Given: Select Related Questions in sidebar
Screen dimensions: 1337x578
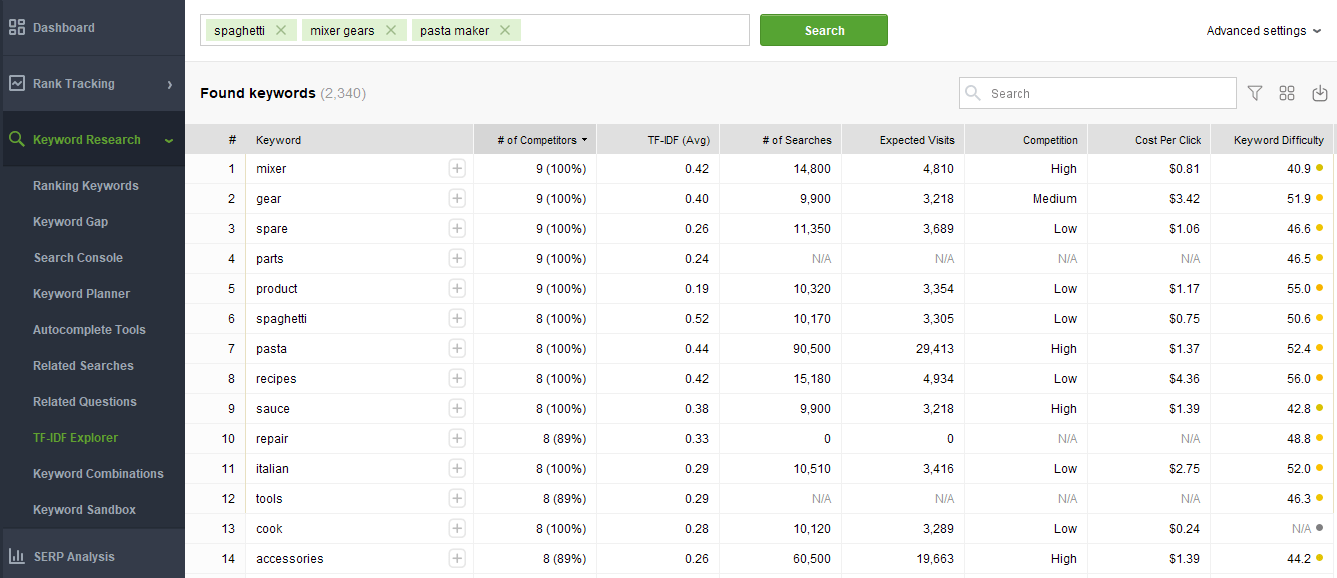Looking at the screenshot, I should click(x=85, y=402).
